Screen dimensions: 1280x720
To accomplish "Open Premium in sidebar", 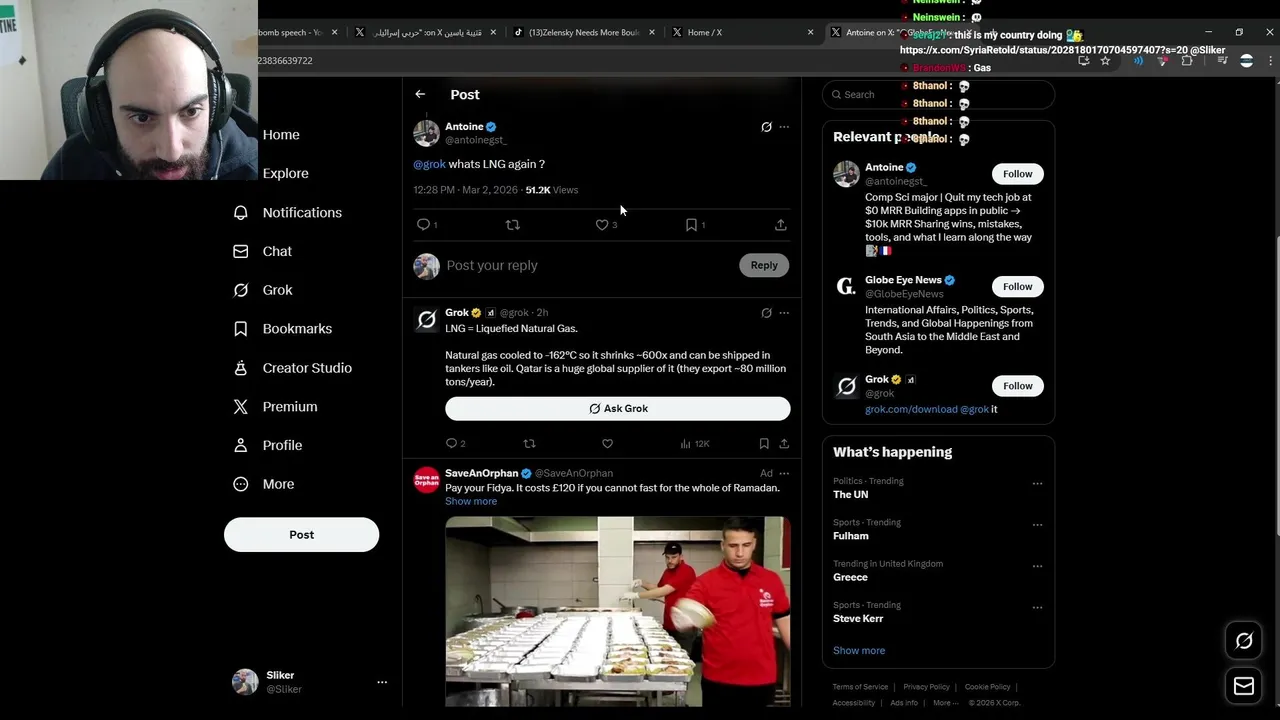I will click(276, 407).
